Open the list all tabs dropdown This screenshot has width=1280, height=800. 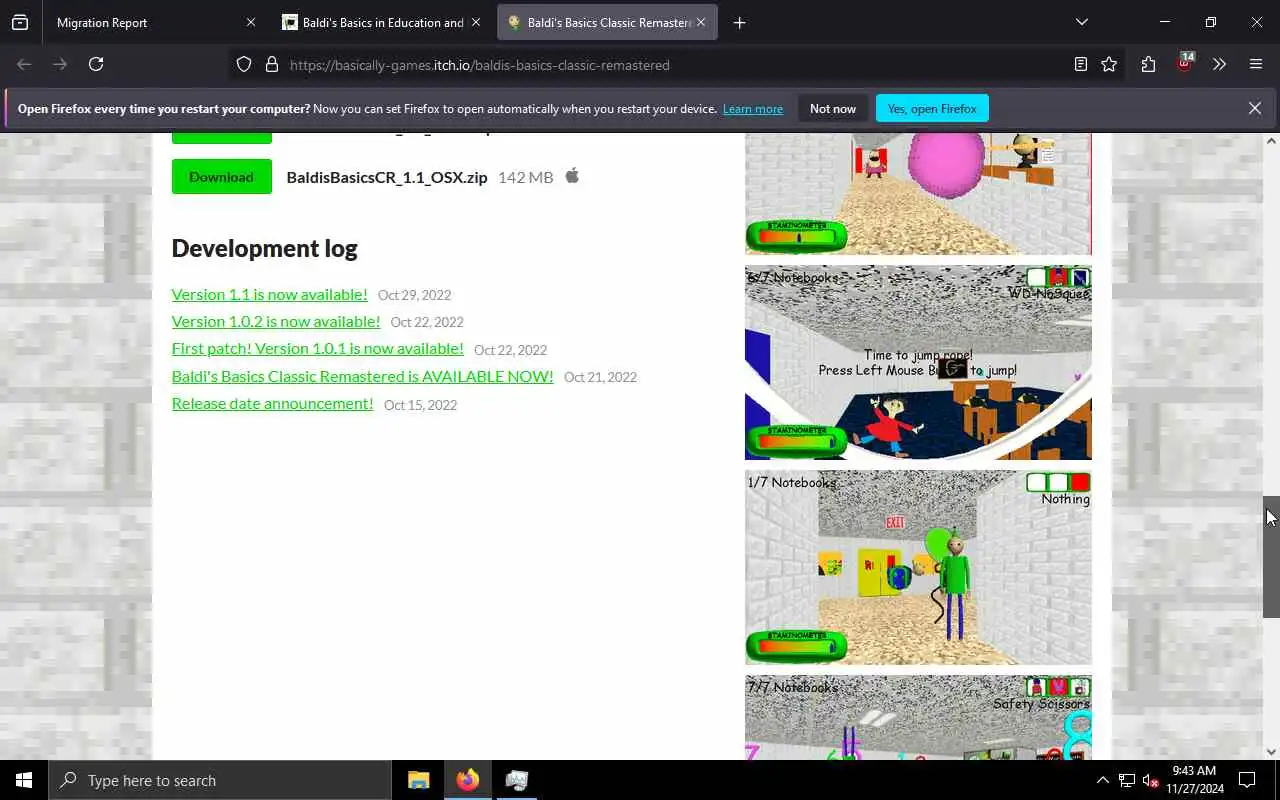click(x=1081, y=22)
